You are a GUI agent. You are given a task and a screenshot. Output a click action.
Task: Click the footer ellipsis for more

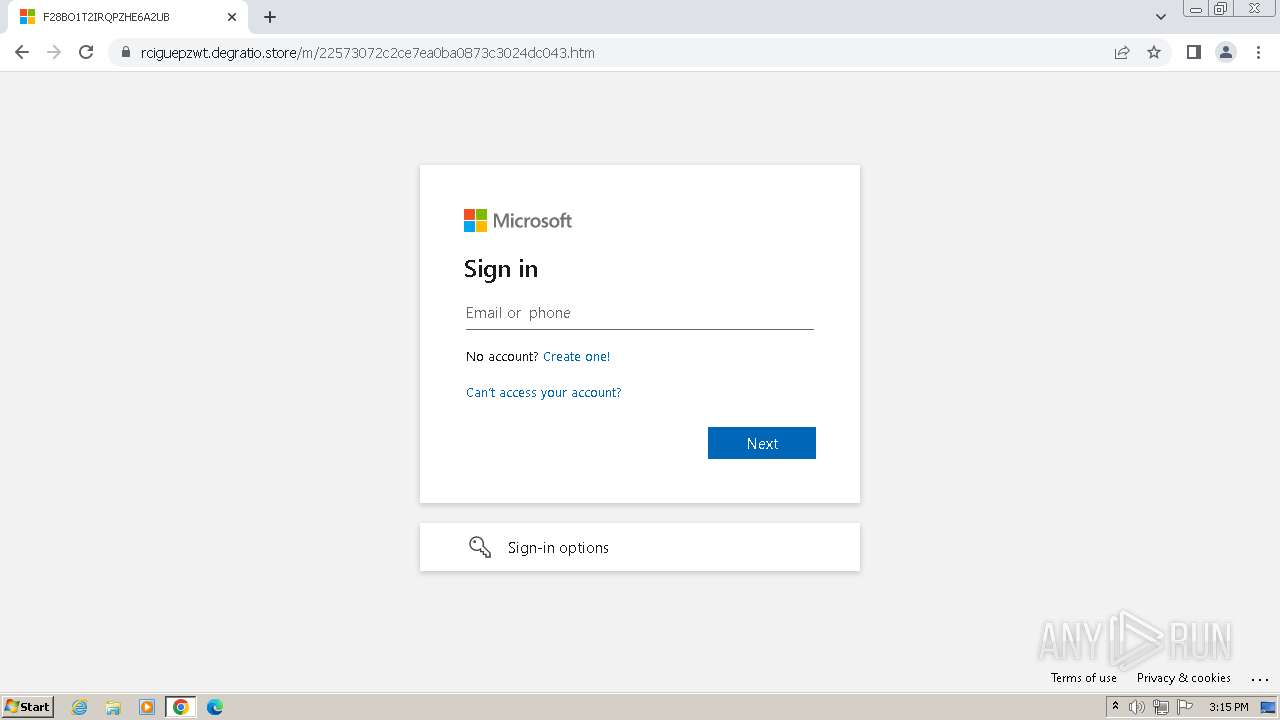click(x=1259, y=678)
